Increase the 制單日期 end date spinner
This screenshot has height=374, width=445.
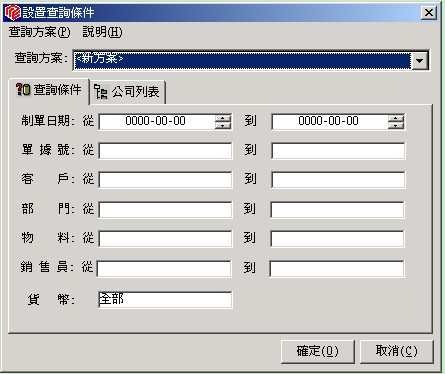[396, 118]
